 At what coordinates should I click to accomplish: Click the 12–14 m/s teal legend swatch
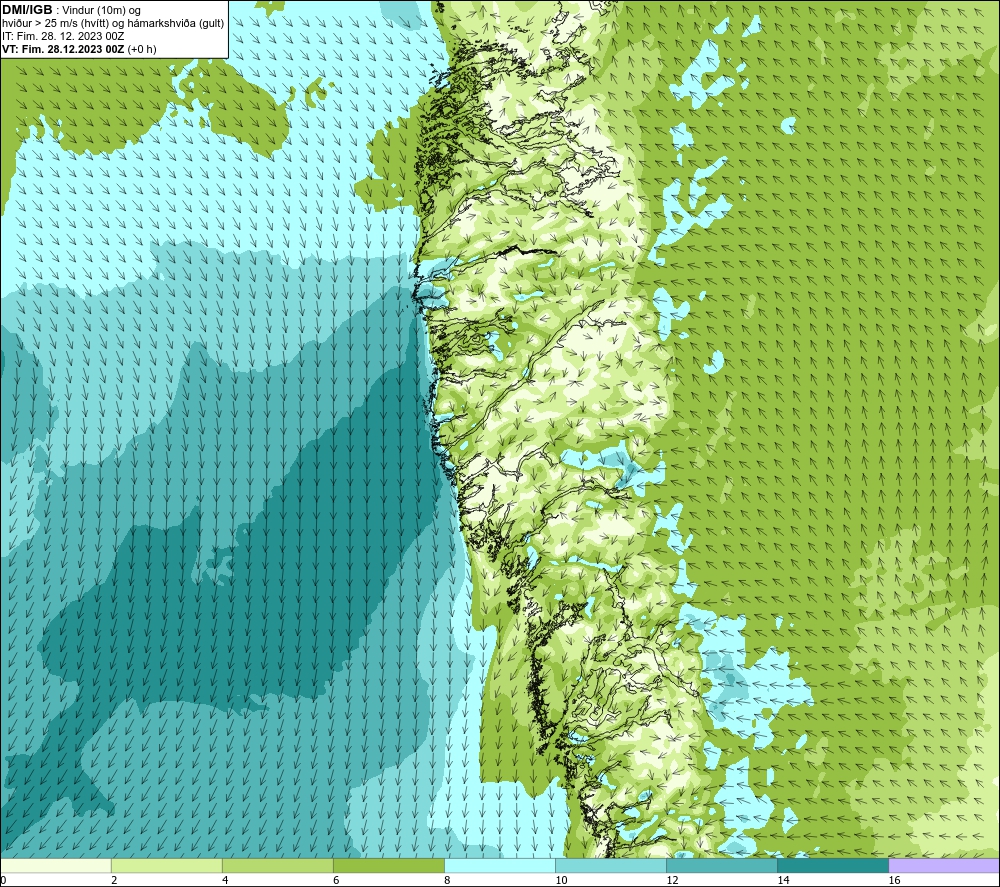722,865
